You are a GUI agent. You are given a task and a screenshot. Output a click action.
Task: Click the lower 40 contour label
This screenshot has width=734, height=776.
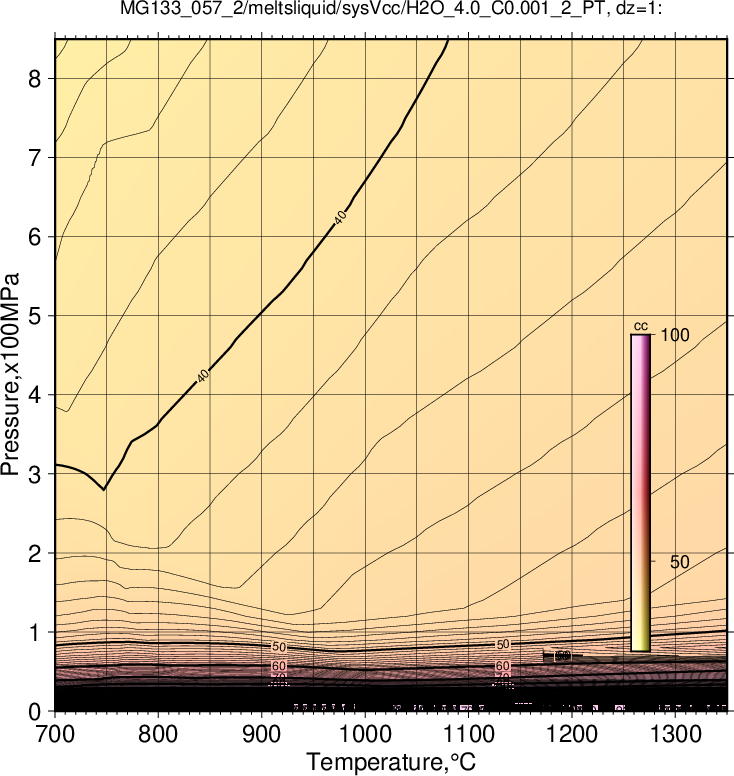[202, 376]
